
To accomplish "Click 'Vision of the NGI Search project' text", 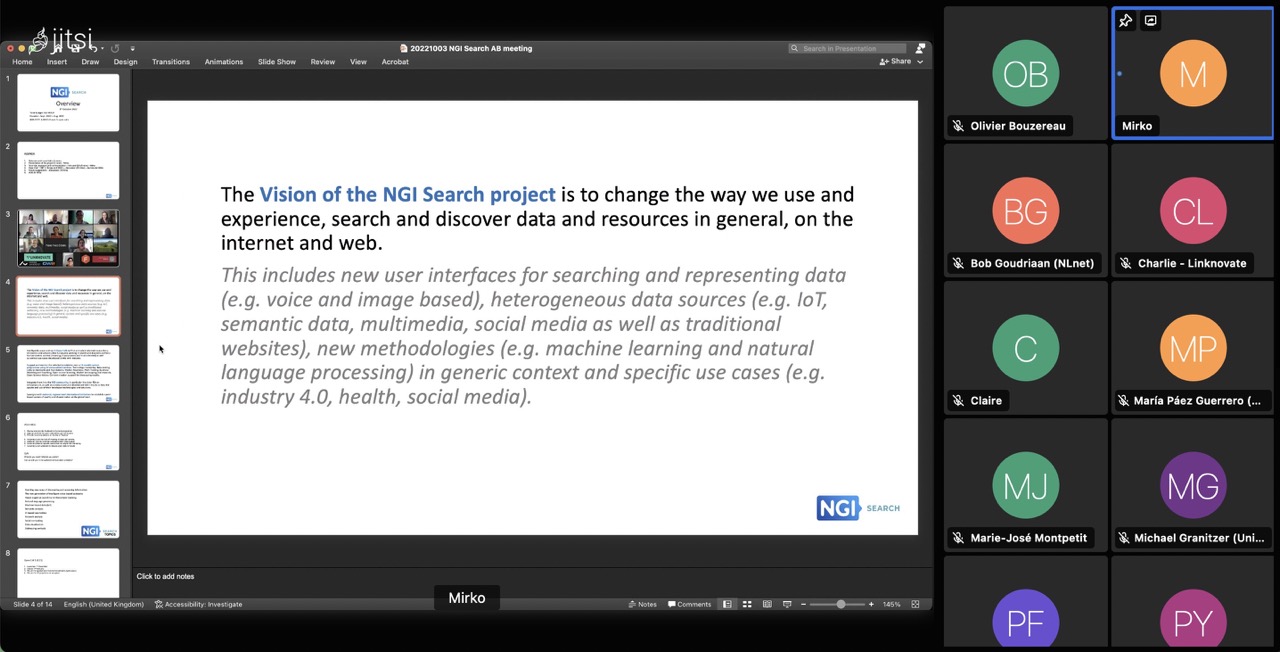I will pos(407,194).
